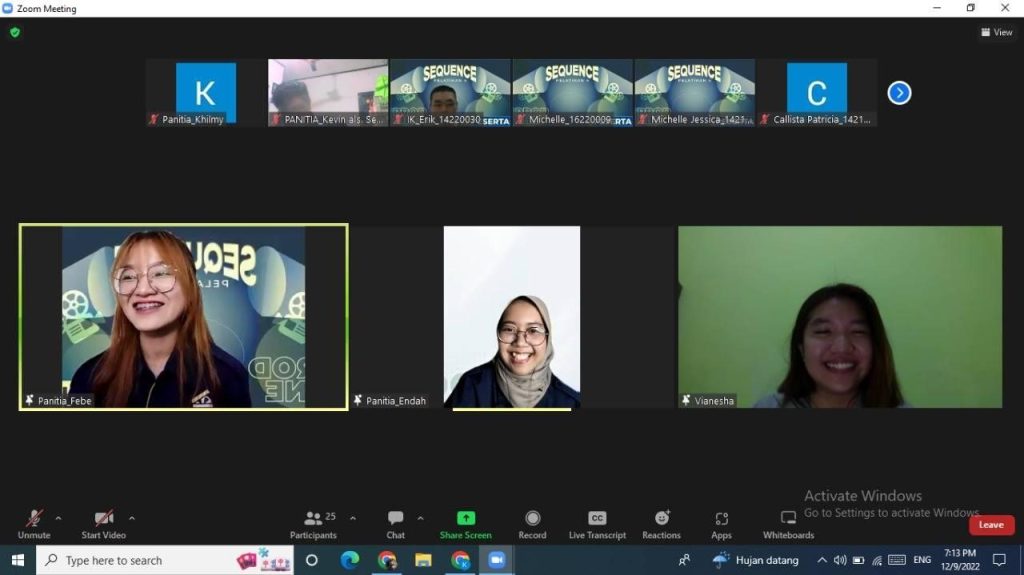Open the Participants panel

click(x=313, y=525)
